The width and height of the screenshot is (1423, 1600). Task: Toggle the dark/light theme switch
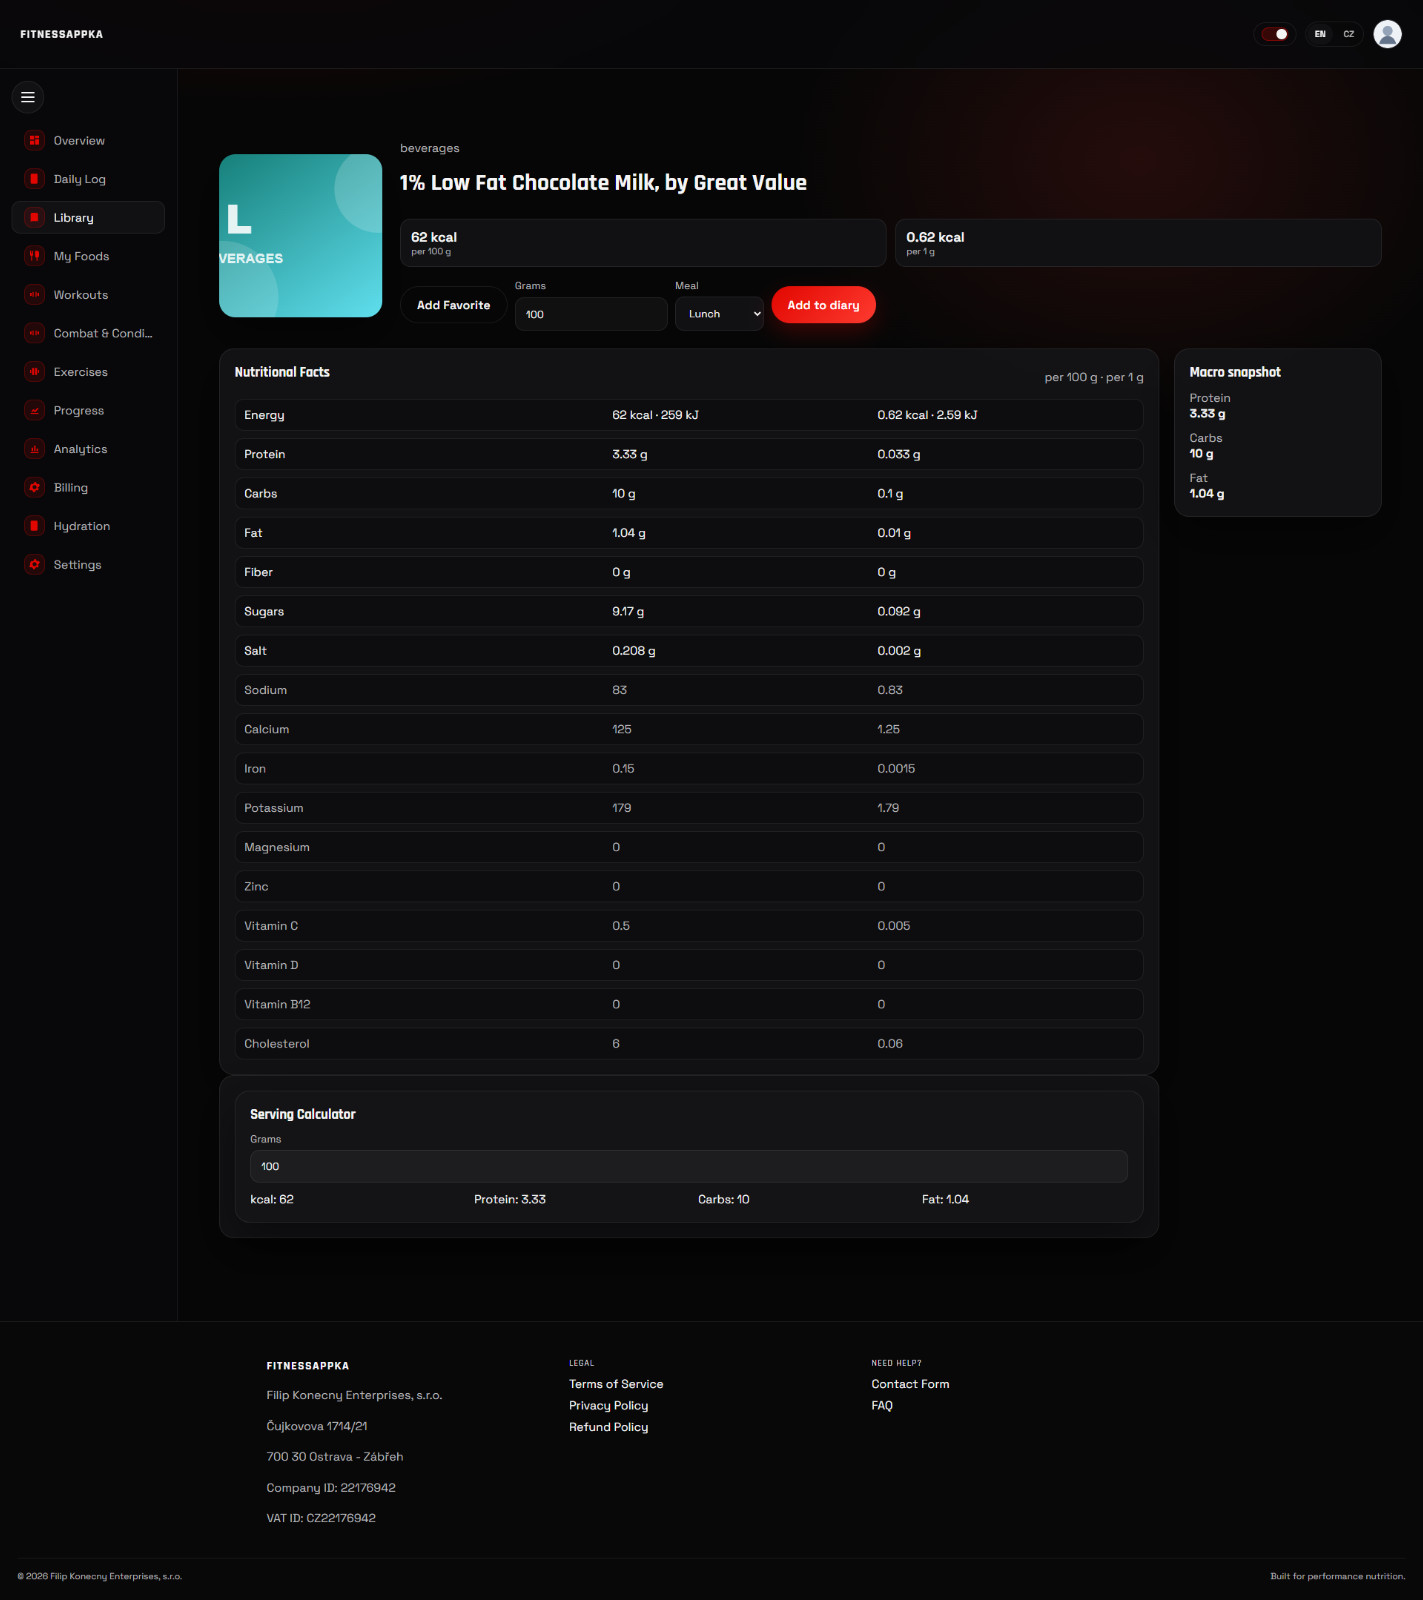click(x=1274, y=34)
